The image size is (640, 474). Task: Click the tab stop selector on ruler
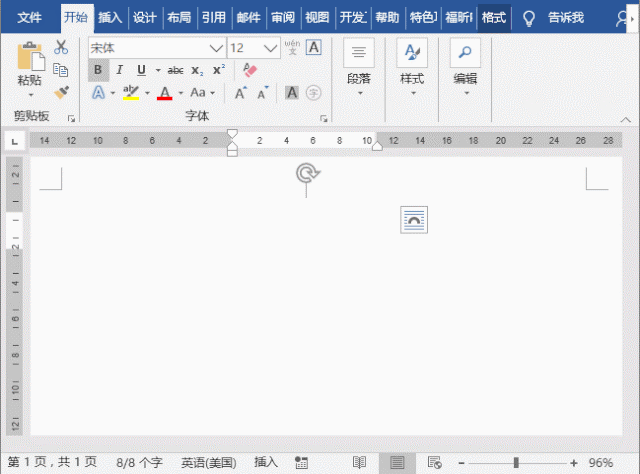pyautogui.click(x=15, y=141)
